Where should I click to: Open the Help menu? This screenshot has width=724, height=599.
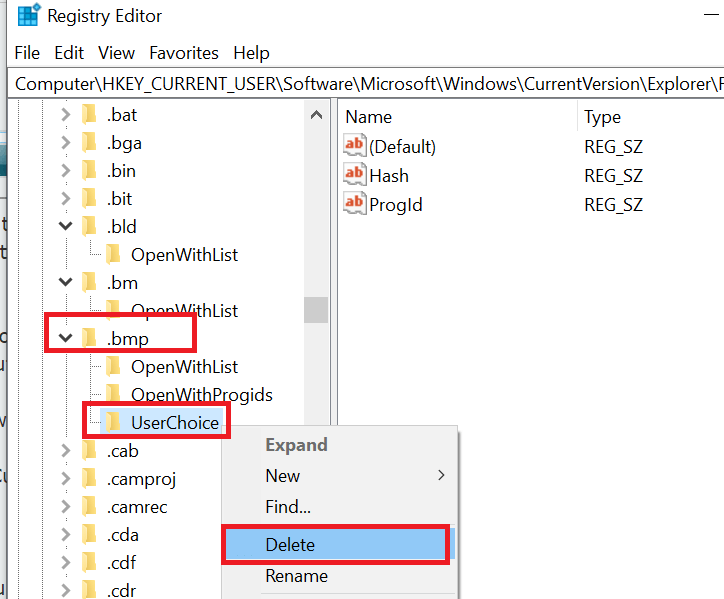point(251,53)
